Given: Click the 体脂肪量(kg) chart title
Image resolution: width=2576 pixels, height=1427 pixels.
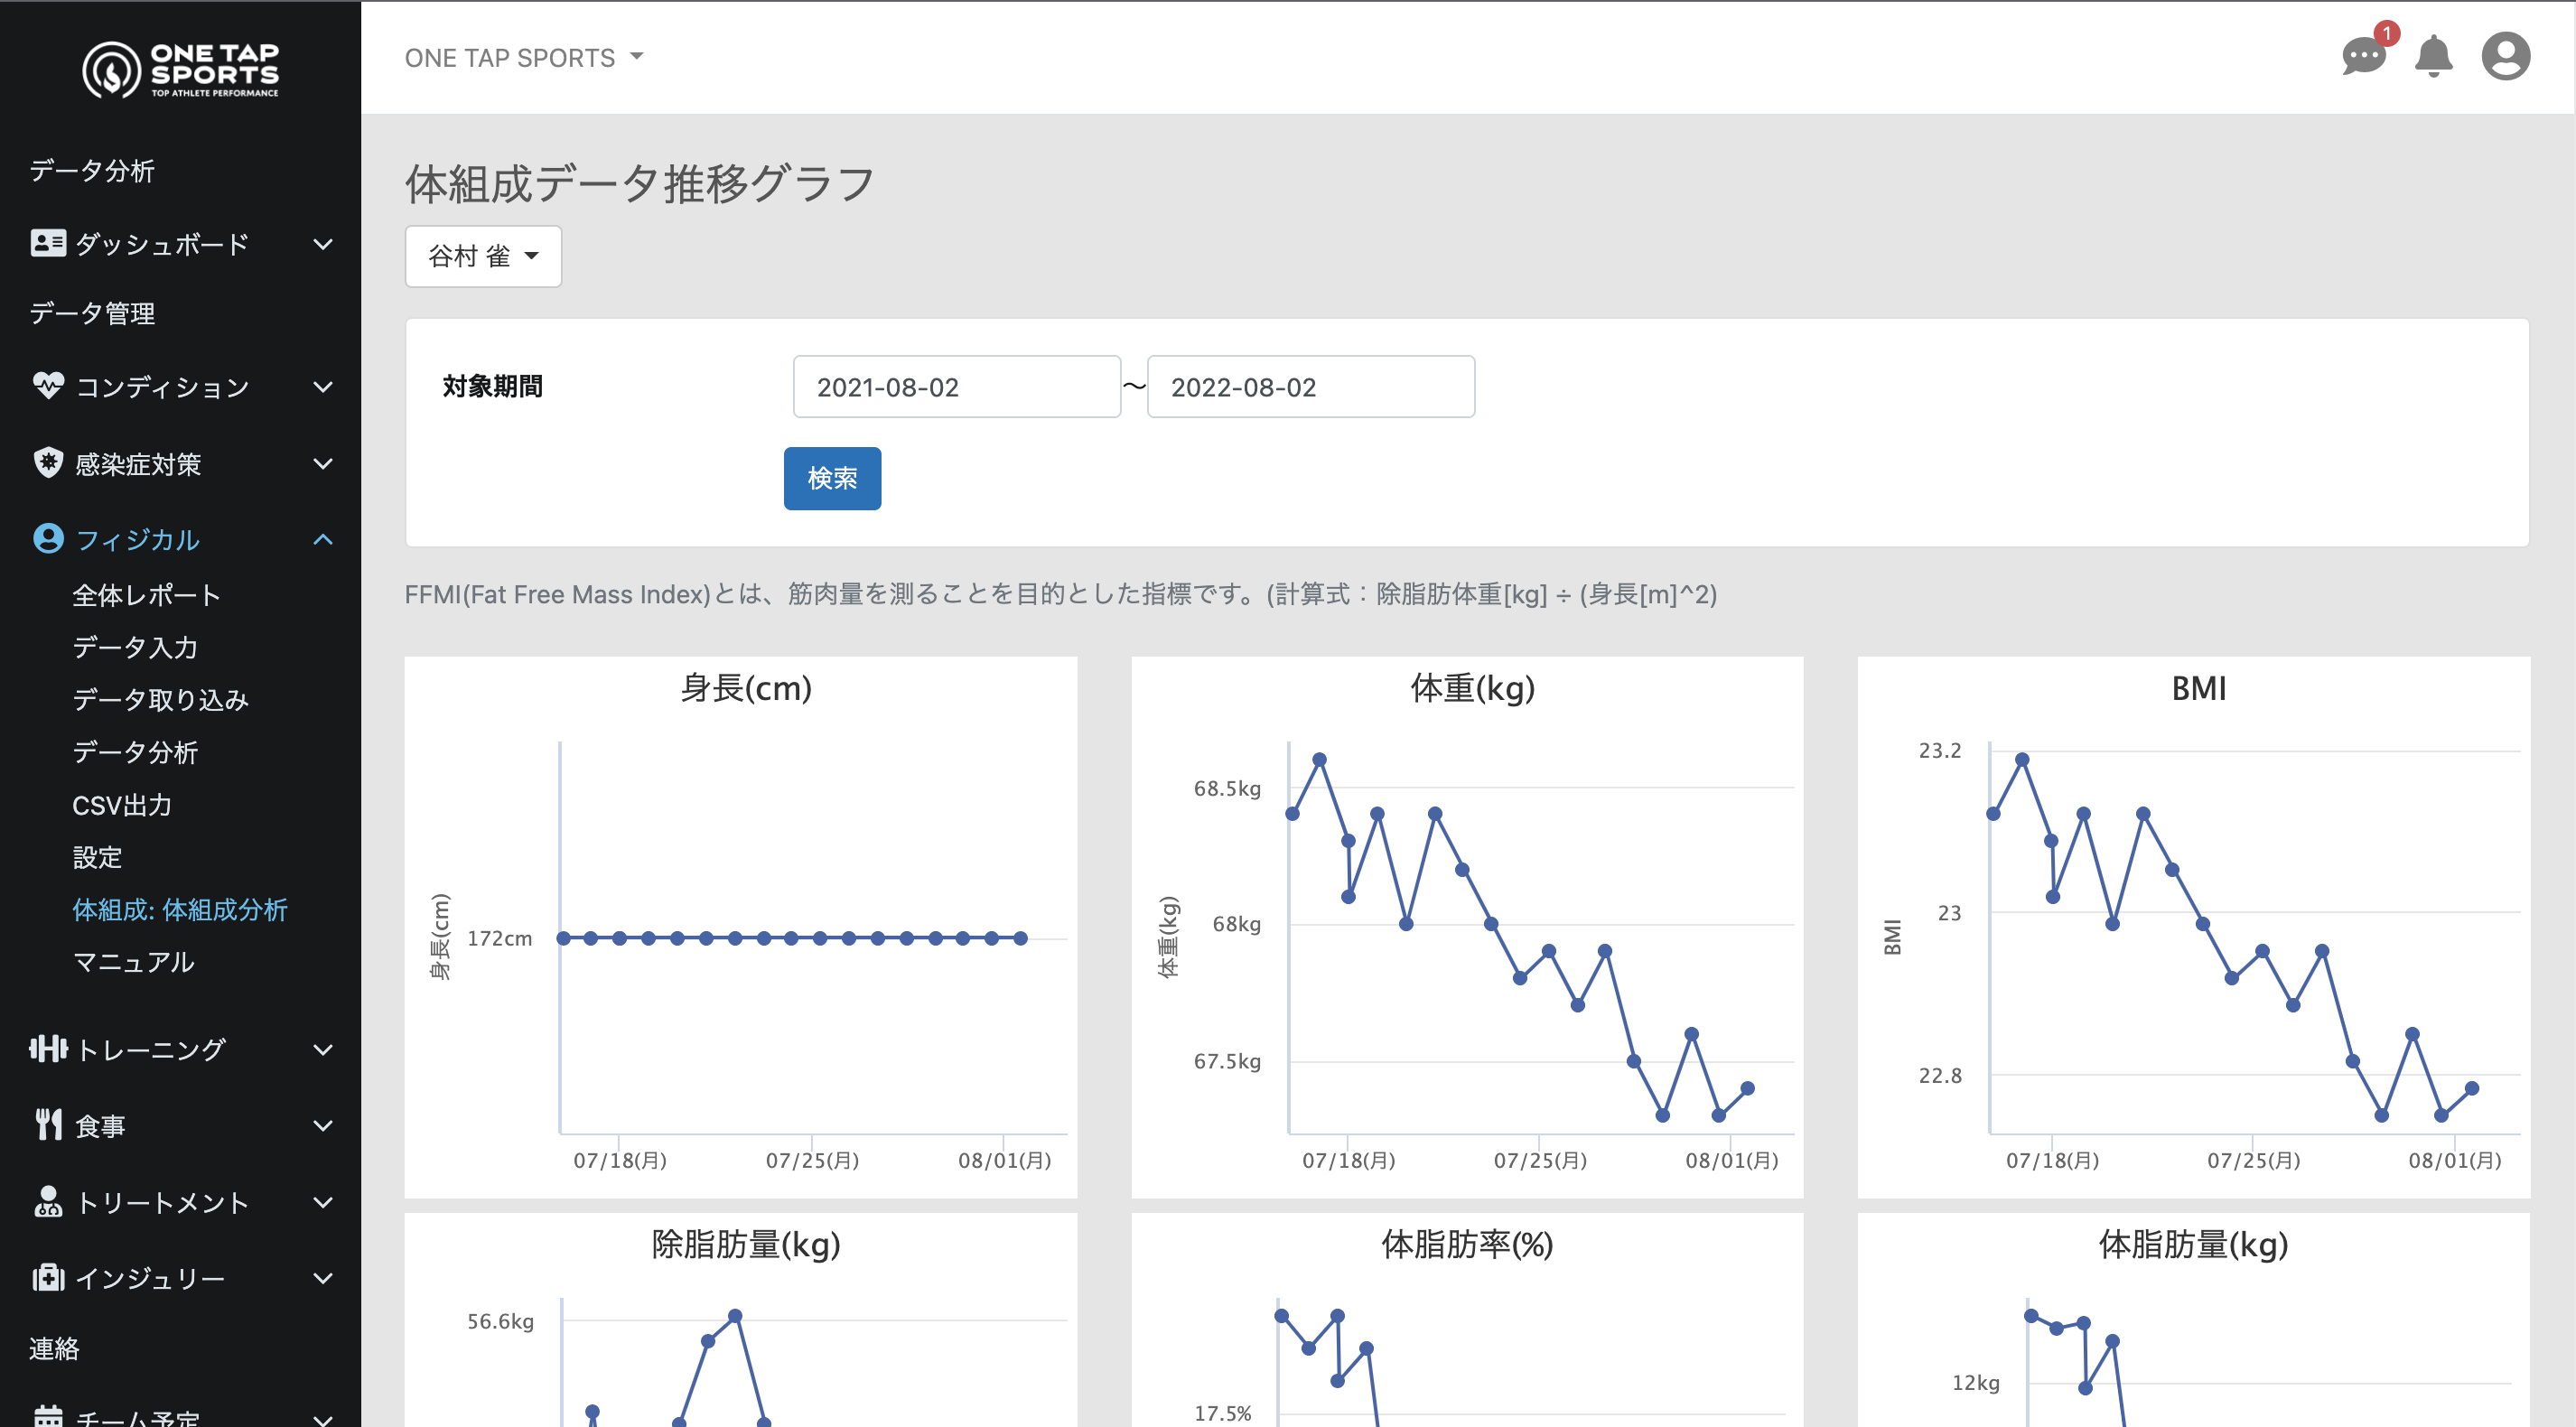Looking at the screenshot, I should coord(2193,1244).
